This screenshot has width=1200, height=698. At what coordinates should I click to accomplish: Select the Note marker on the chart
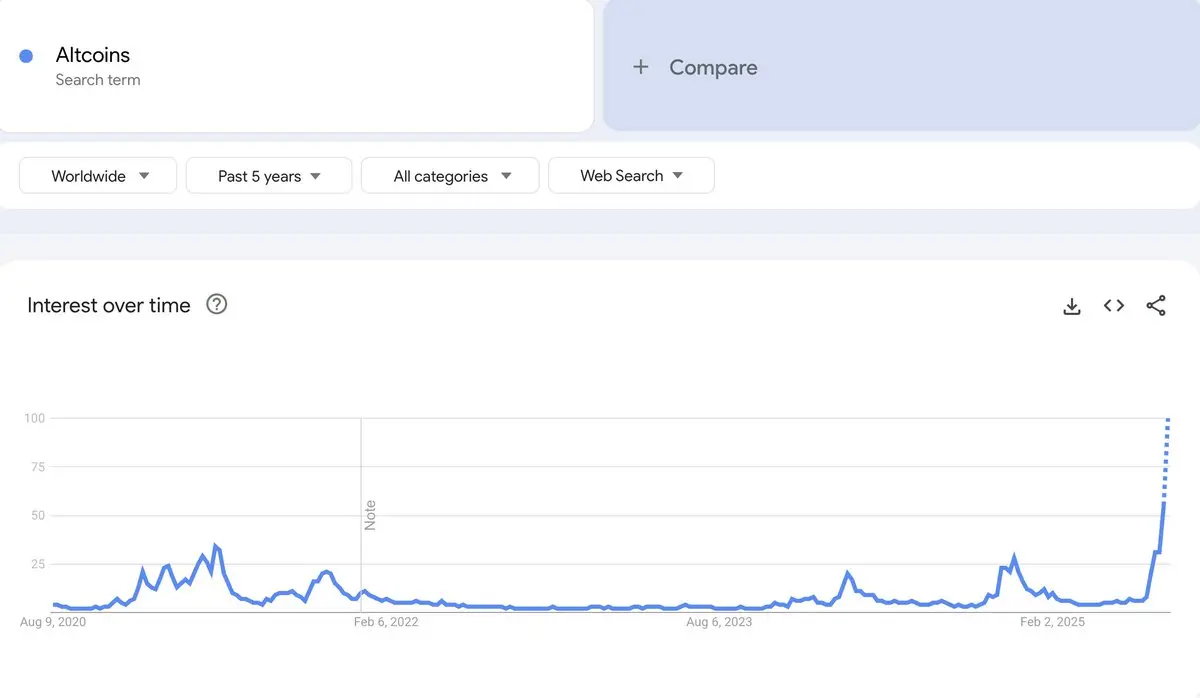[370, 515]
